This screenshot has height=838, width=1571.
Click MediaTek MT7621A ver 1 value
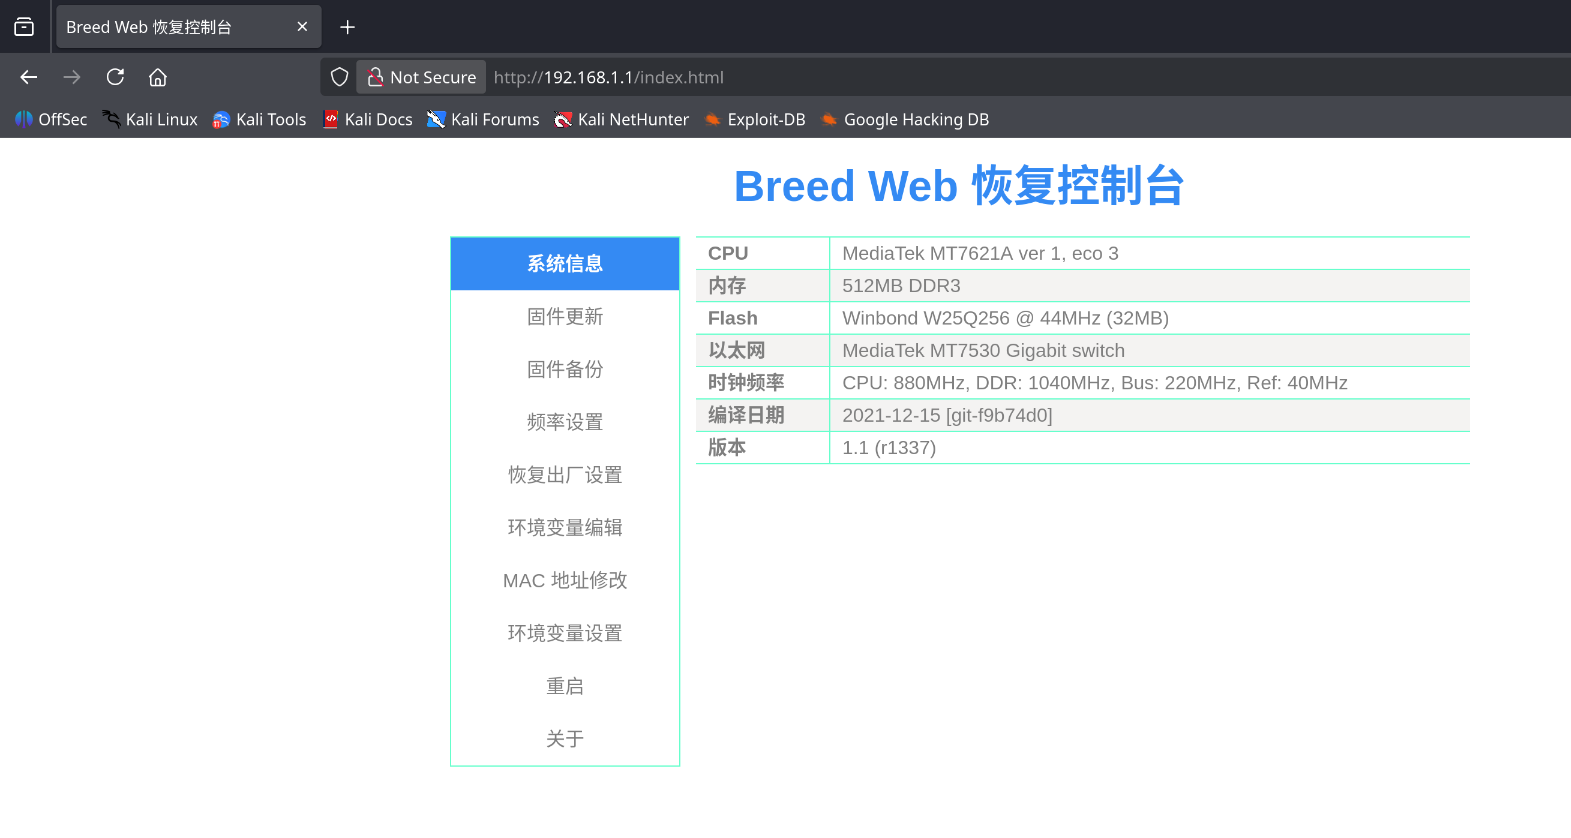click(980, 254)
